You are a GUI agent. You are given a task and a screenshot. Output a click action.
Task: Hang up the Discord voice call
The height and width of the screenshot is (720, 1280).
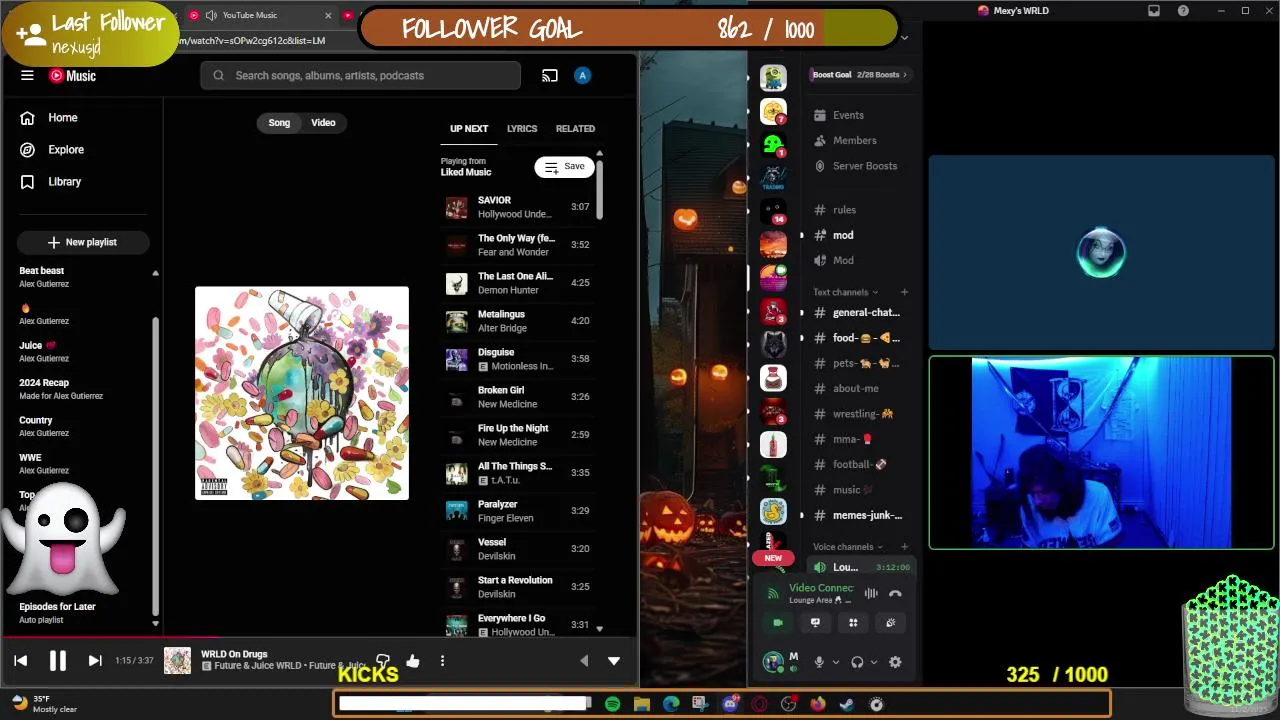pyautogui.click(x=895, y=594)
